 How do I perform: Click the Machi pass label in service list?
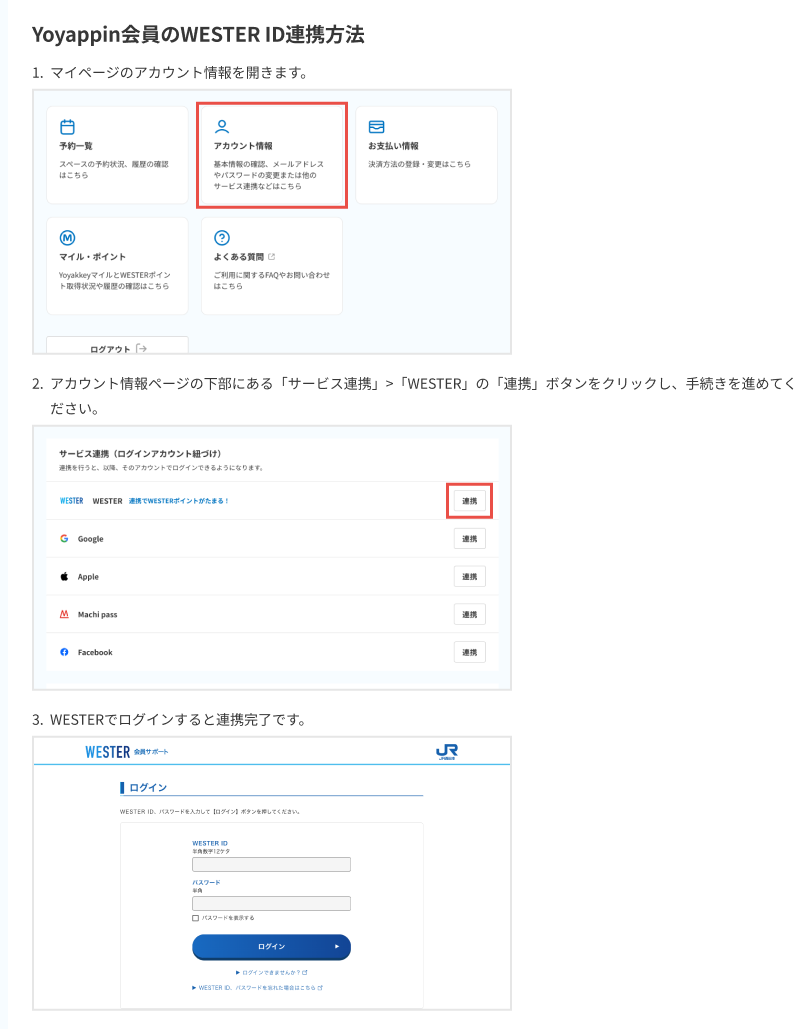(x=97, y=614)
